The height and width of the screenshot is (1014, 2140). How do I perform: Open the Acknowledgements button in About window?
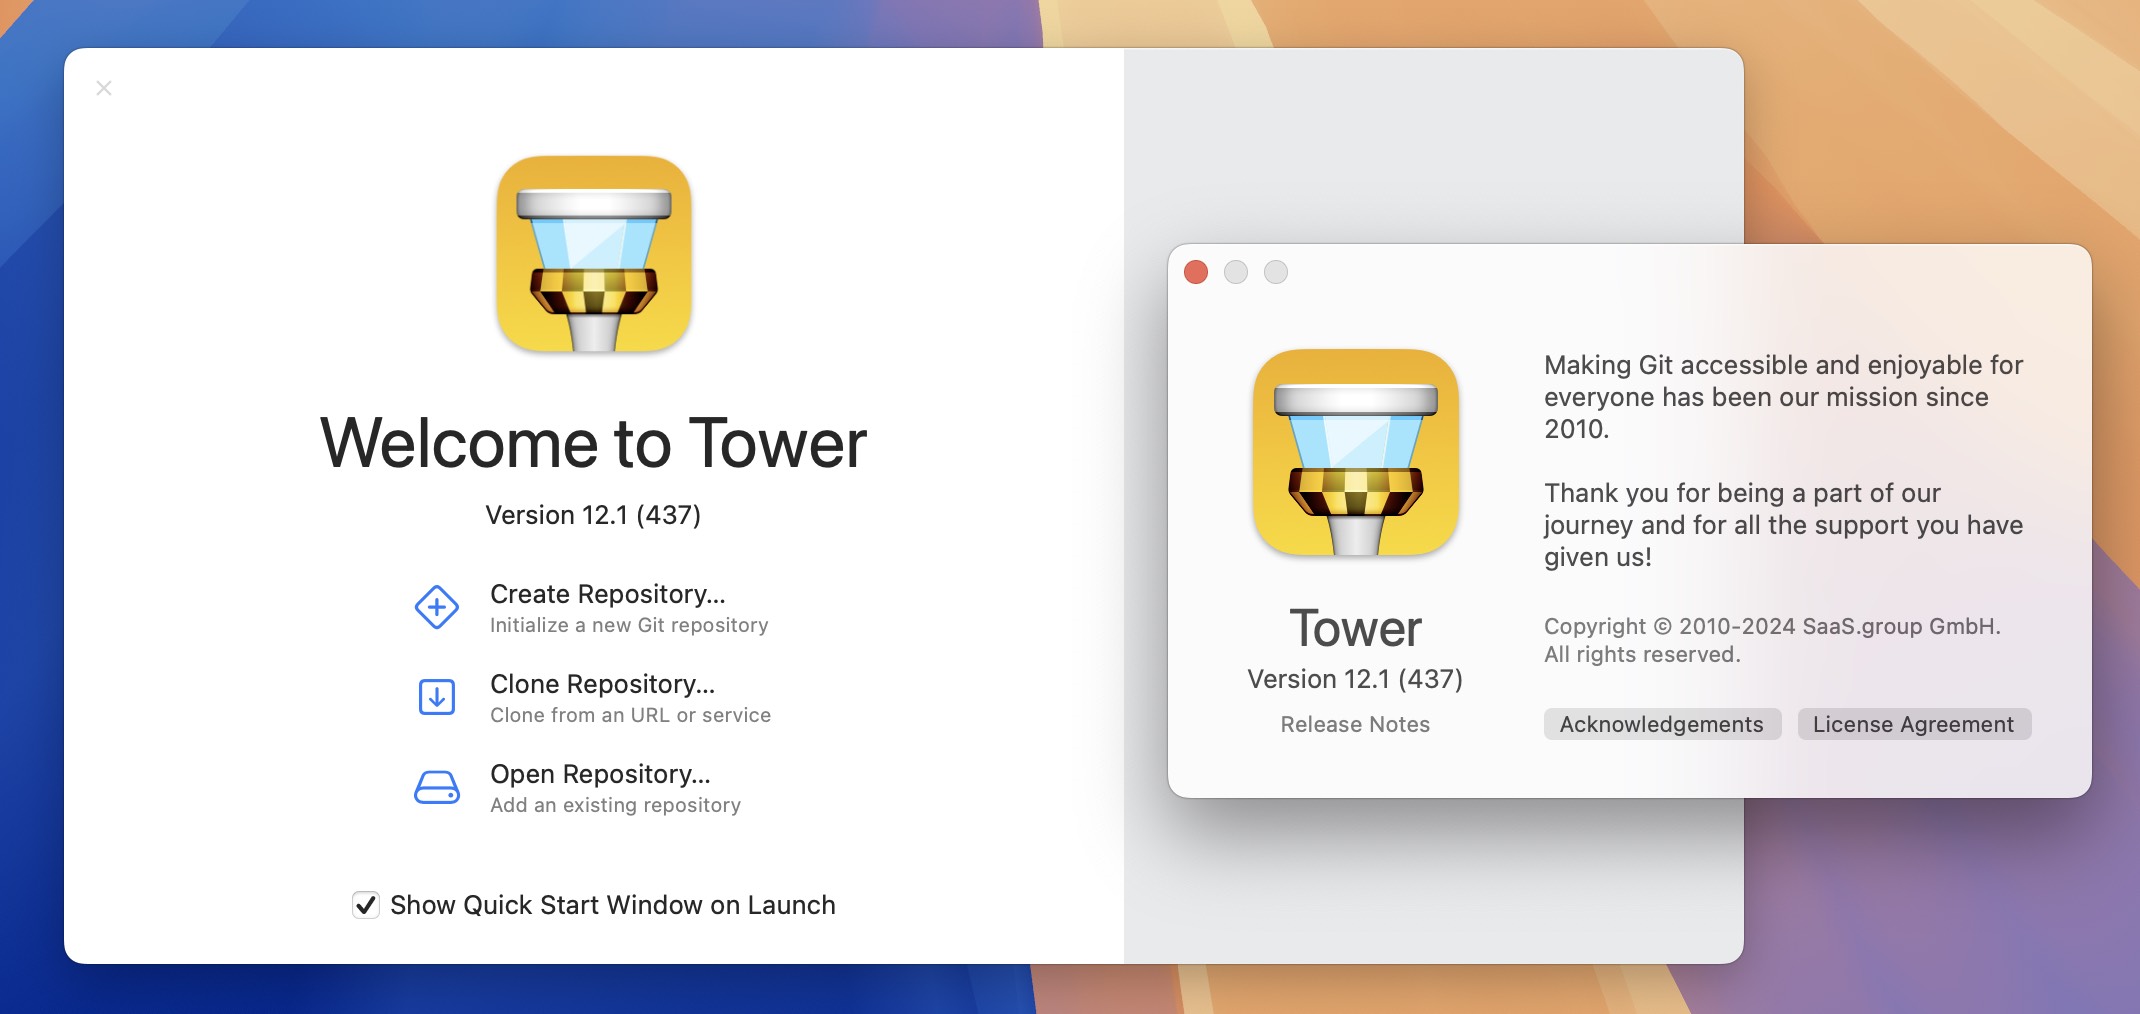pyautogui.click(x=1662, y=724)
